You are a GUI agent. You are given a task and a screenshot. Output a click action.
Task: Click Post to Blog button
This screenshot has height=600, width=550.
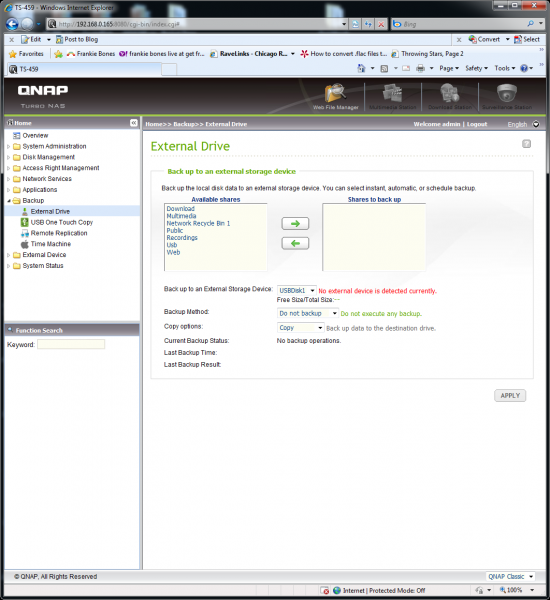[x=77, y=39]
